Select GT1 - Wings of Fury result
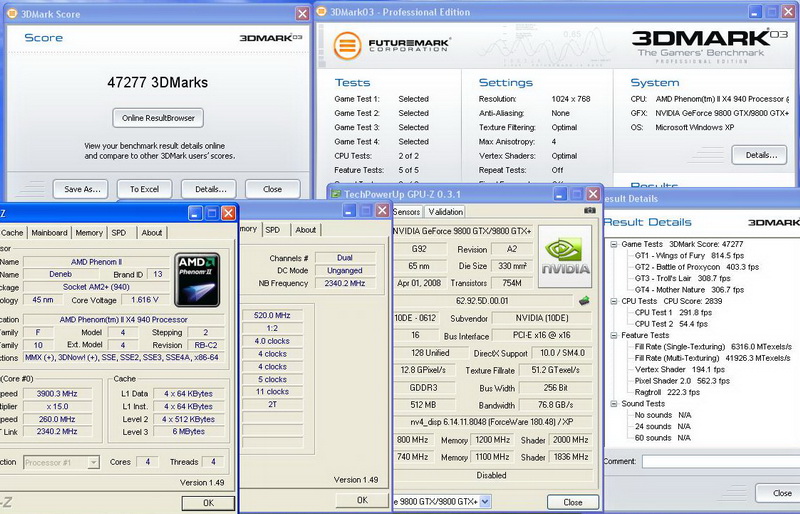Image resolution: width=800 pixels, height=514 pixels. click(689, 255)
